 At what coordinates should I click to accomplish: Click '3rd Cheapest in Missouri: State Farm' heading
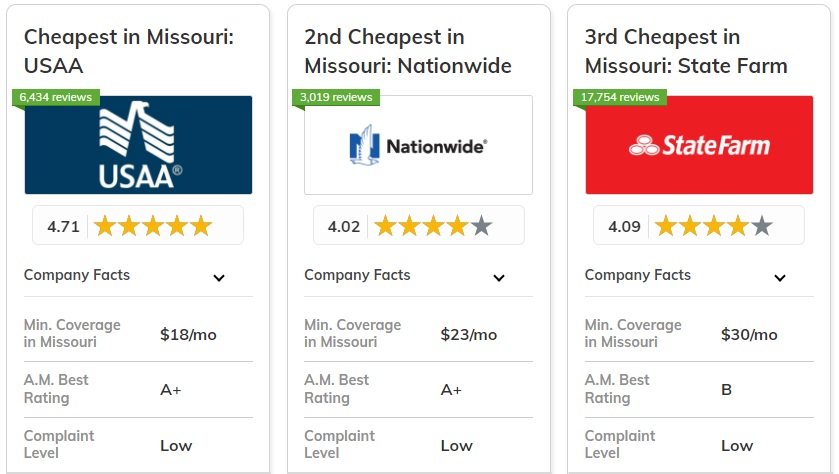686,51
